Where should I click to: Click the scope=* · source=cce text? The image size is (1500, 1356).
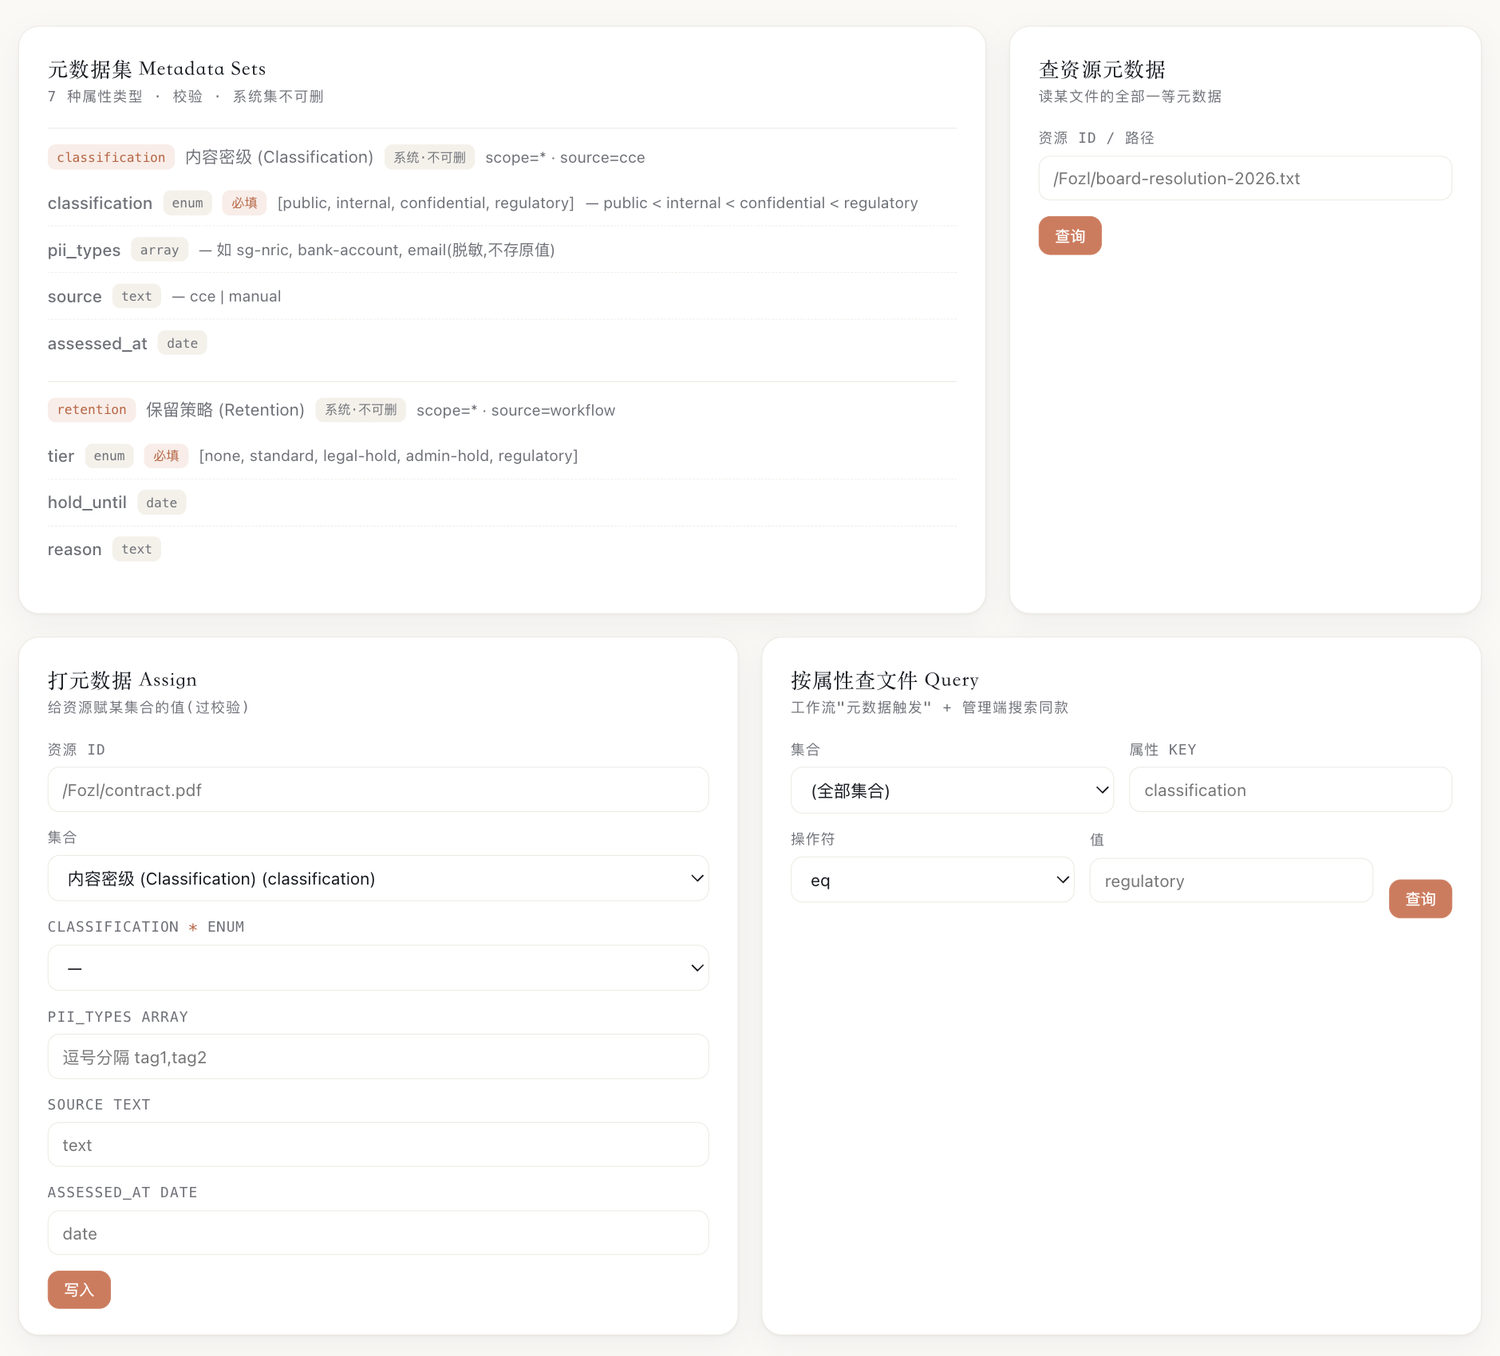(565, 158)
